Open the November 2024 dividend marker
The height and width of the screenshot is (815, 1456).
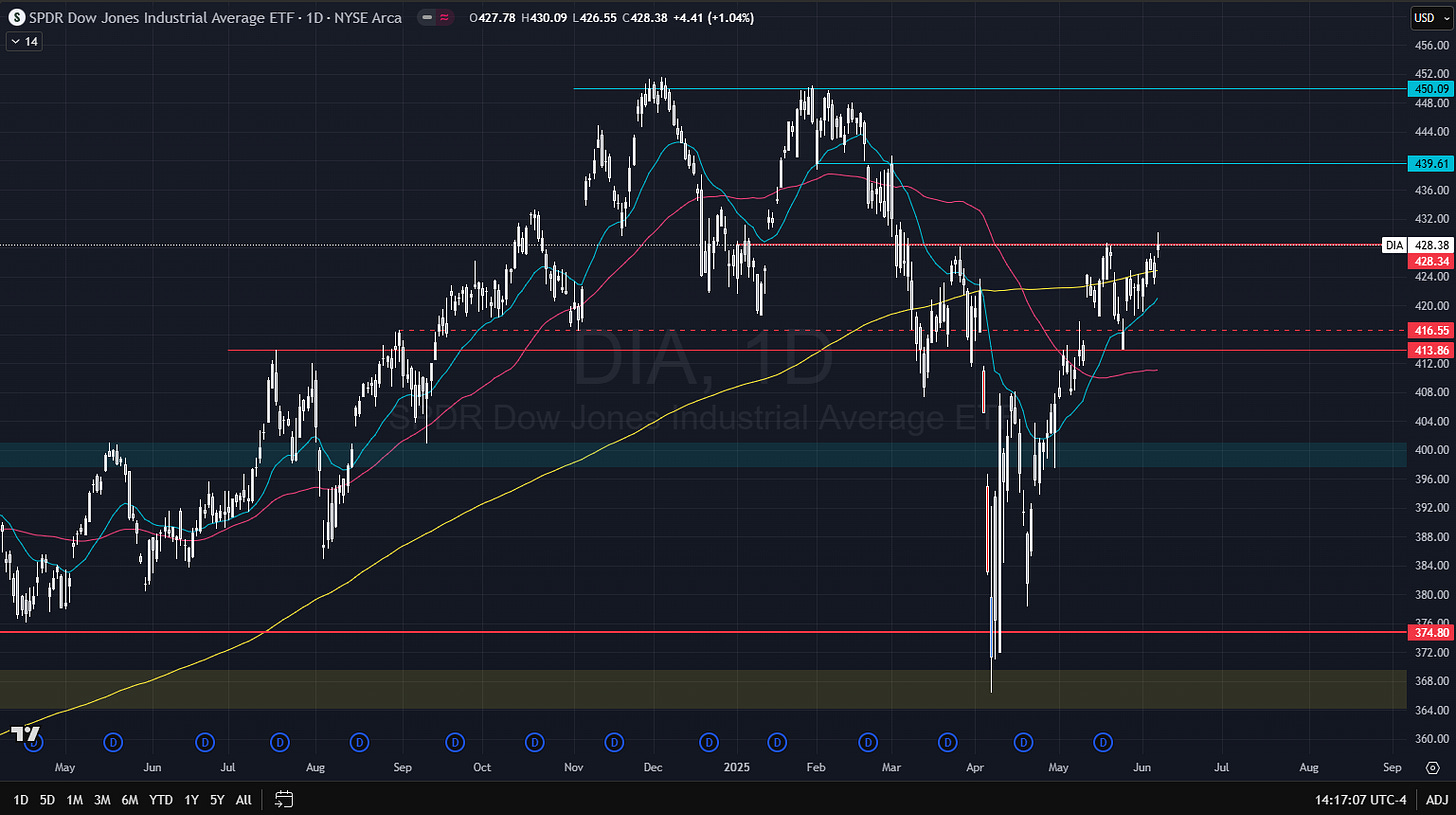point(614,742)
